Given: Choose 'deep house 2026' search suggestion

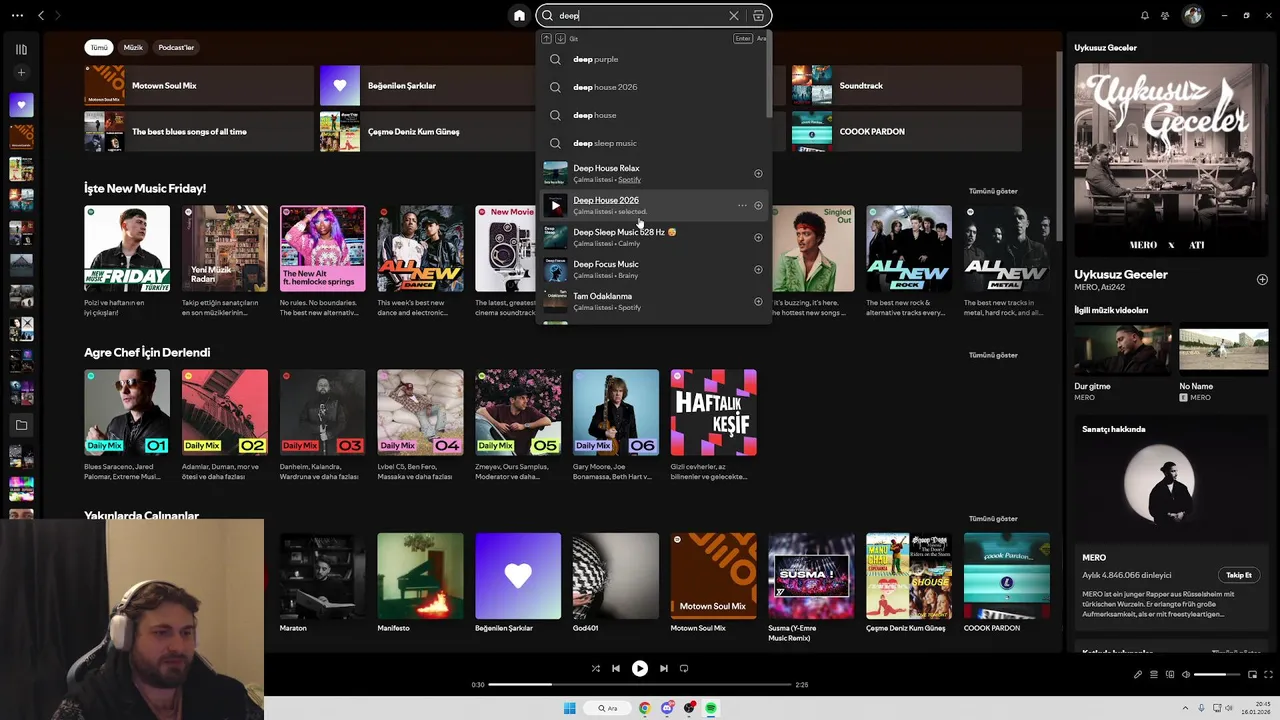Looking at the screenshot, I should [x=654, y=87].
